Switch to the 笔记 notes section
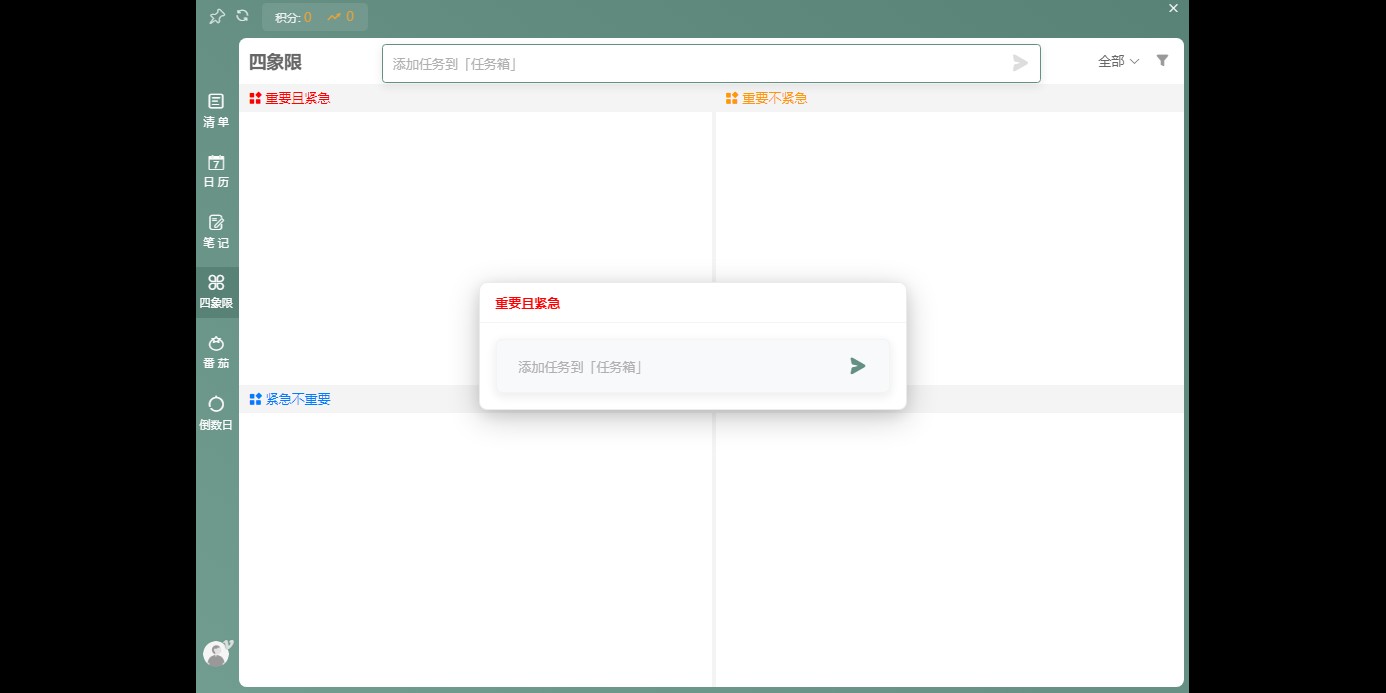This screenshot has width=1386, height=693. coord(216,231)
